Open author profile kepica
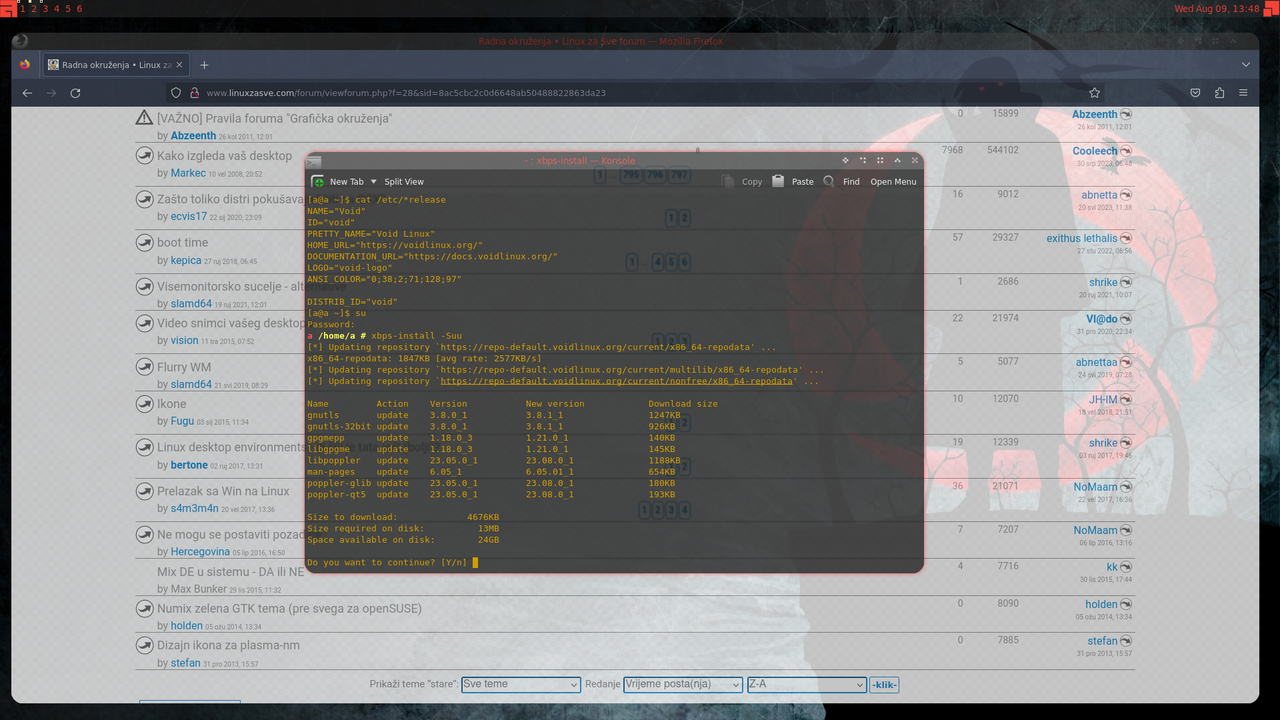This screenshot has height=720, width=1280. 186,260
